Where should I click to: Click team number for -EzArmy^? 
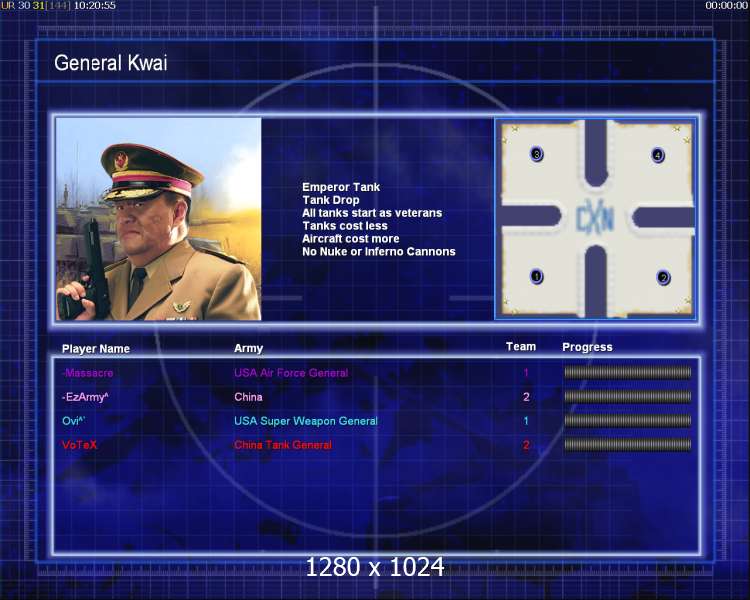[x=526, y=397]
